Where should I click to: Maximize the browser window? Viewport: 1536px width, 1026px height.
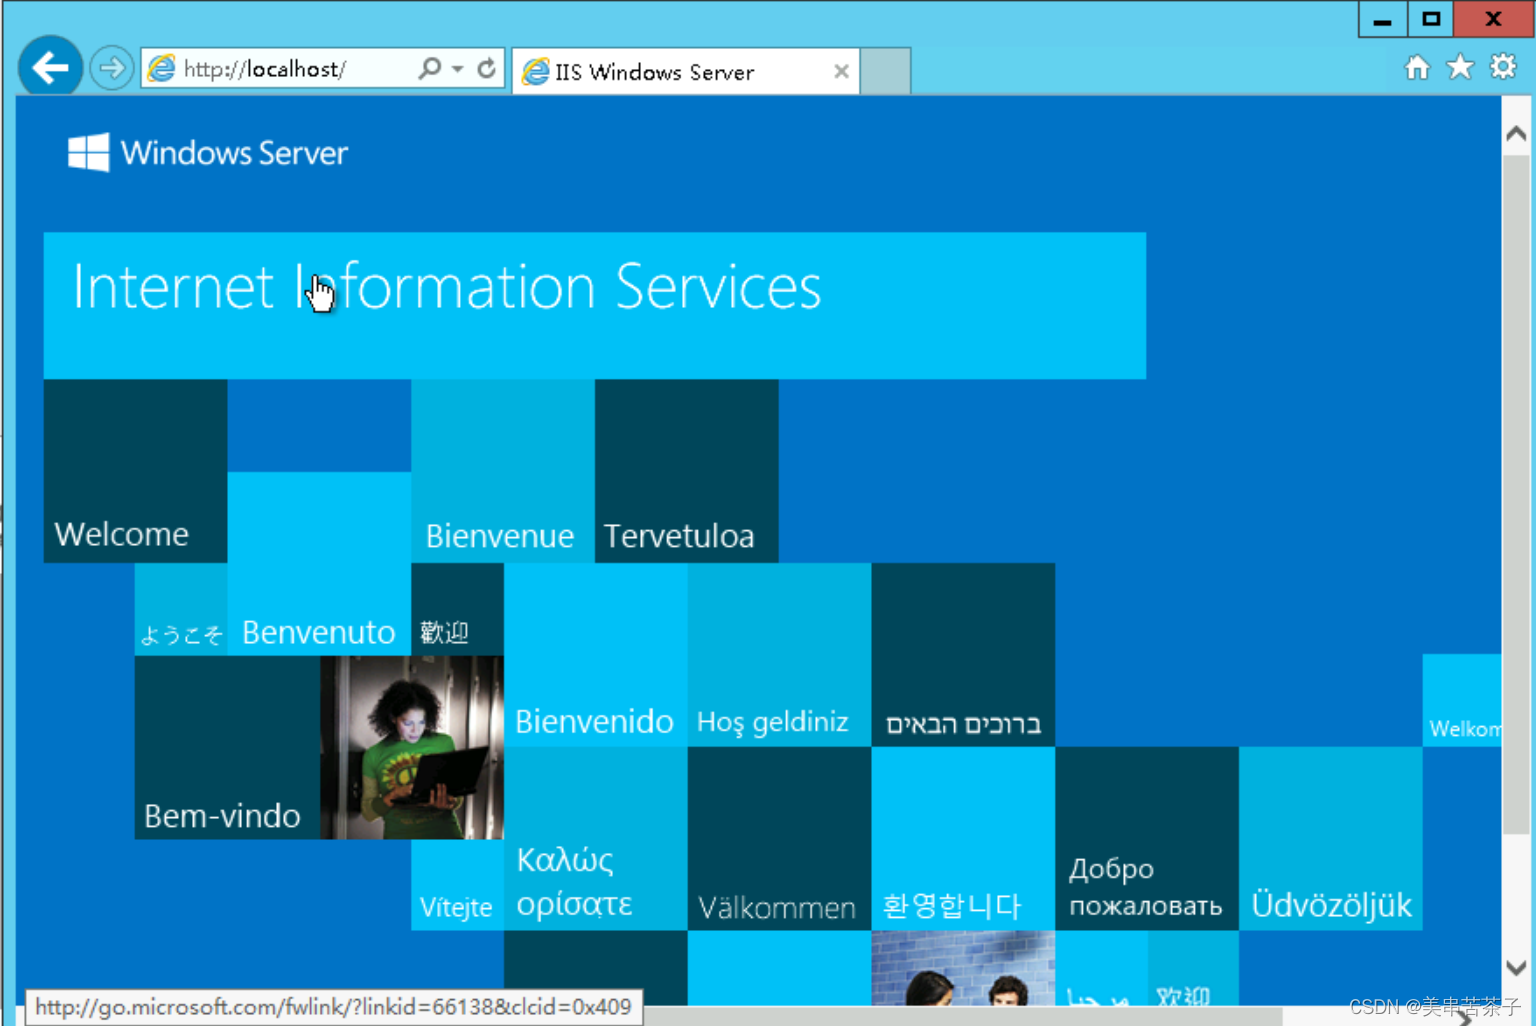coord(1431,19)
